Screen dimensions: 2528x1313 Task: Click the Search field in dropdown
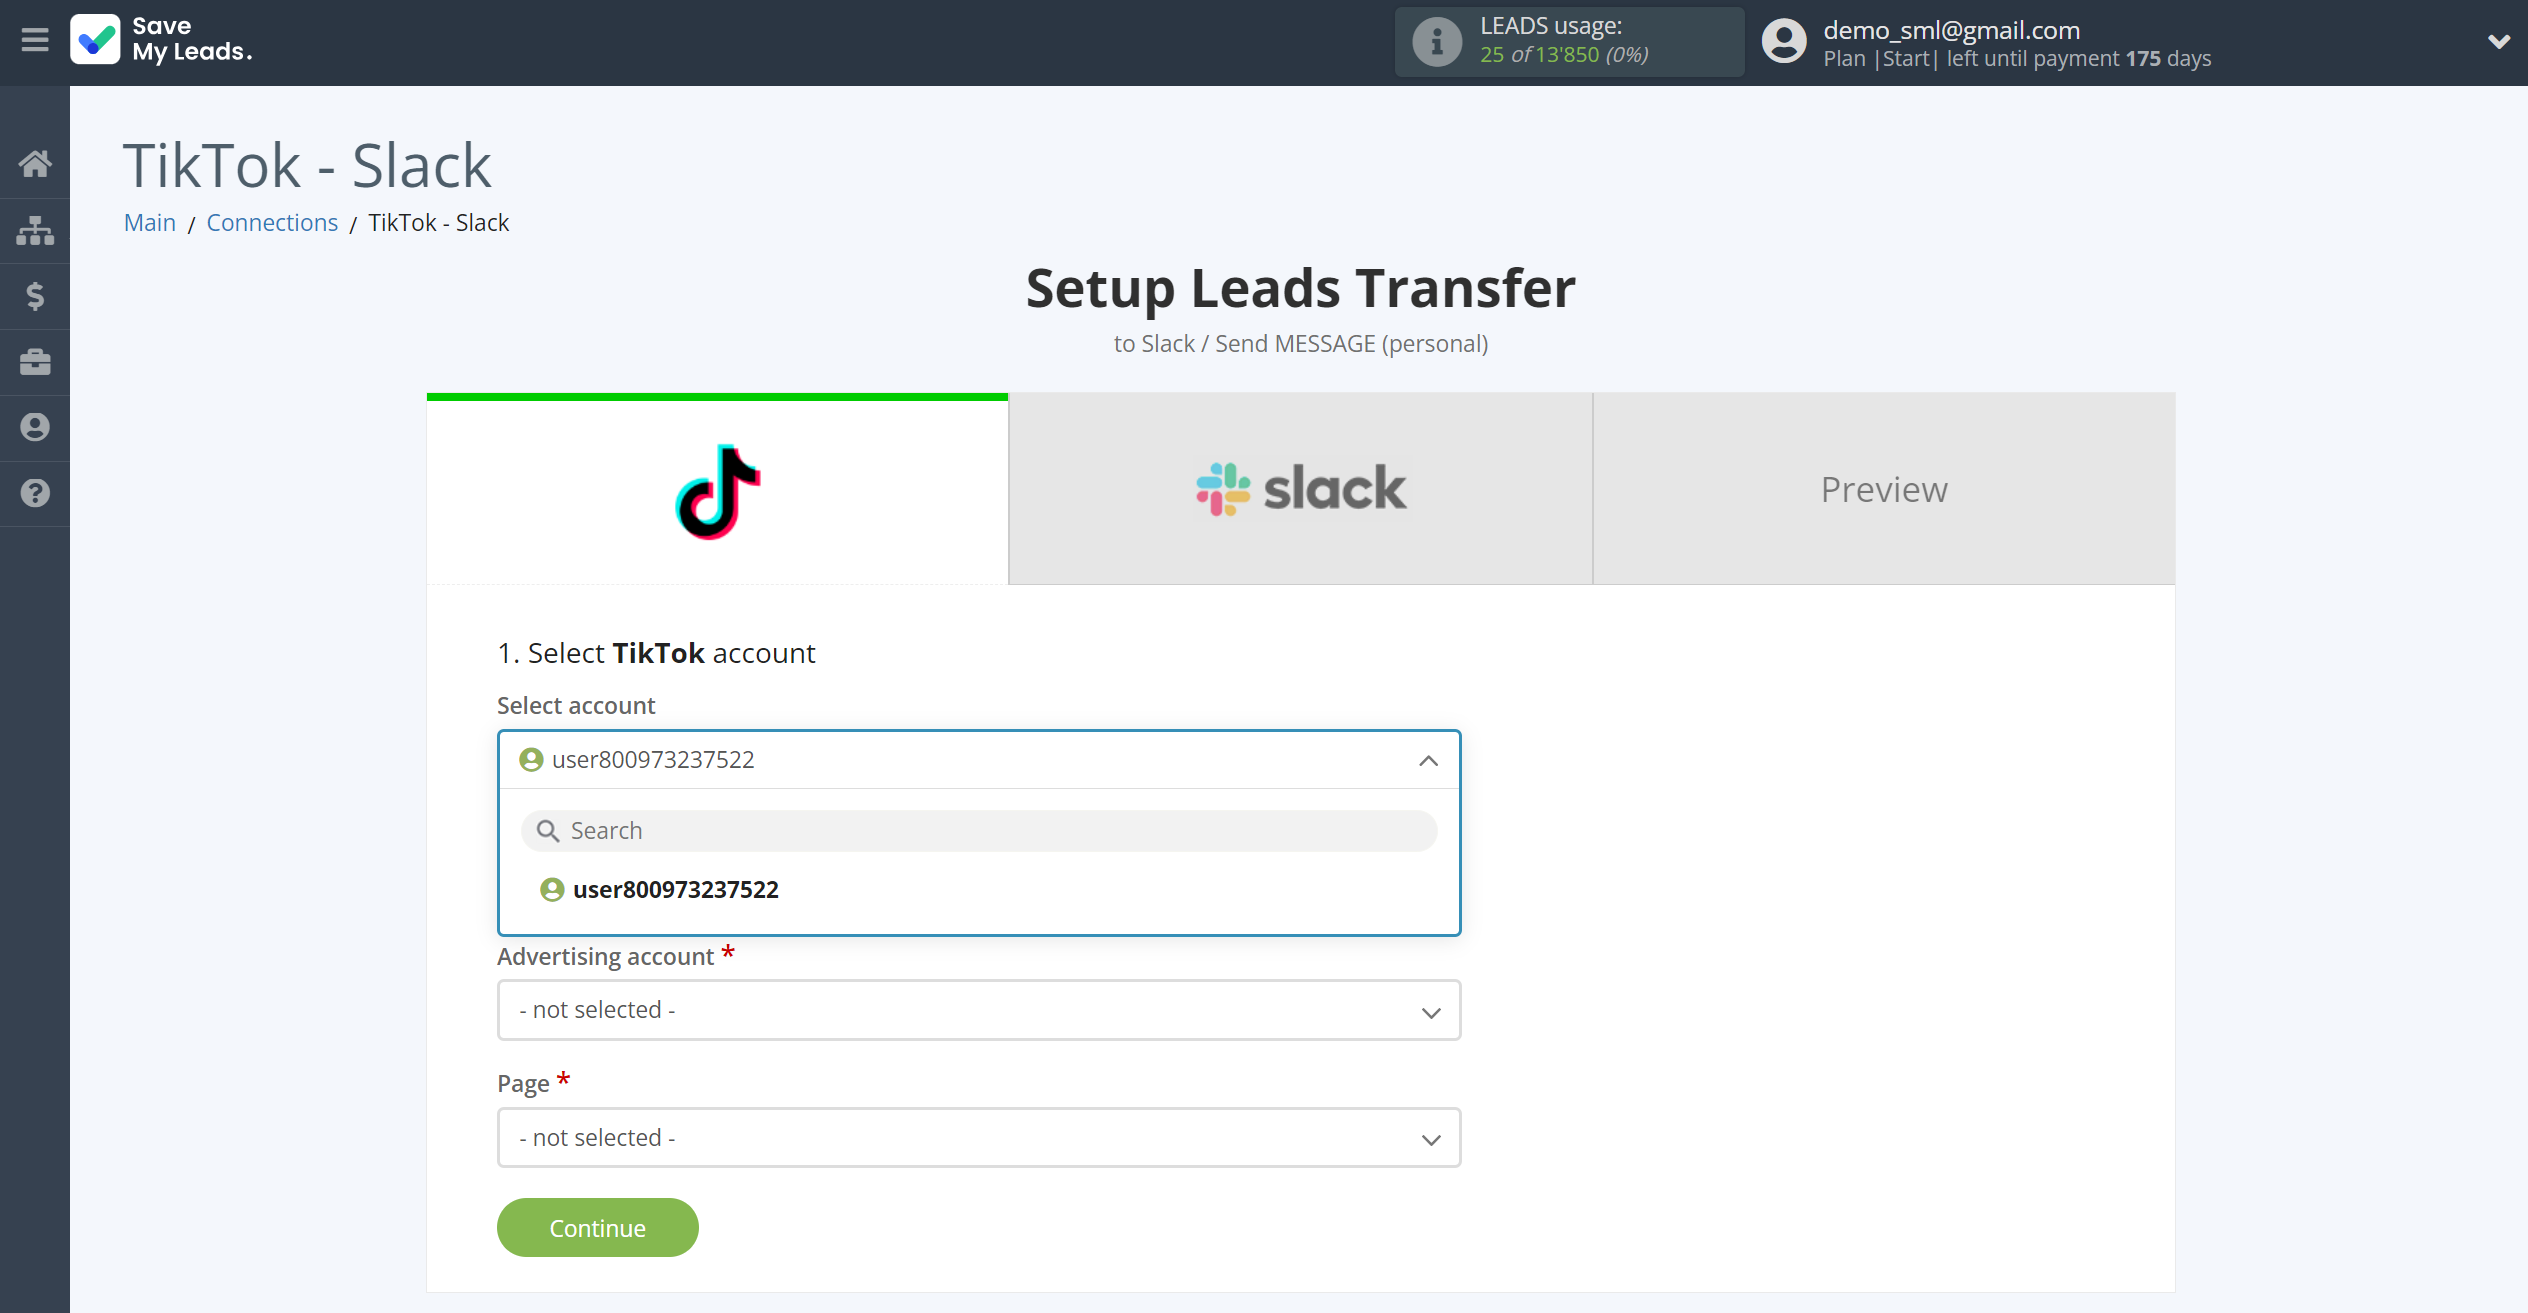coord(978,830)
